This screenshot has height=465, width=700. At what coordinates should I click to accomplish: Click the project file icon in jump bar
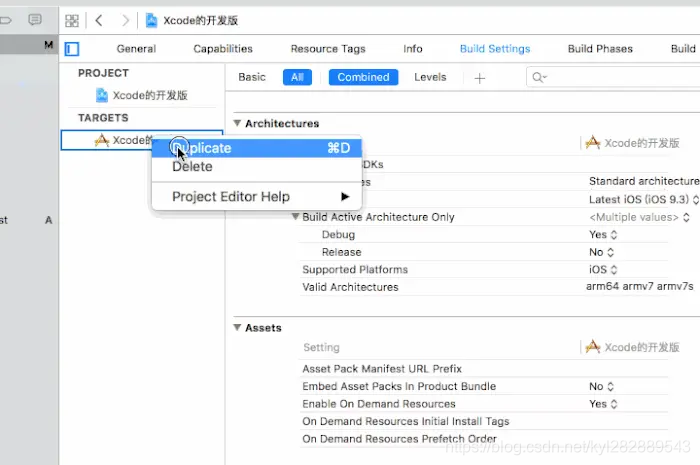coord(151,21)
